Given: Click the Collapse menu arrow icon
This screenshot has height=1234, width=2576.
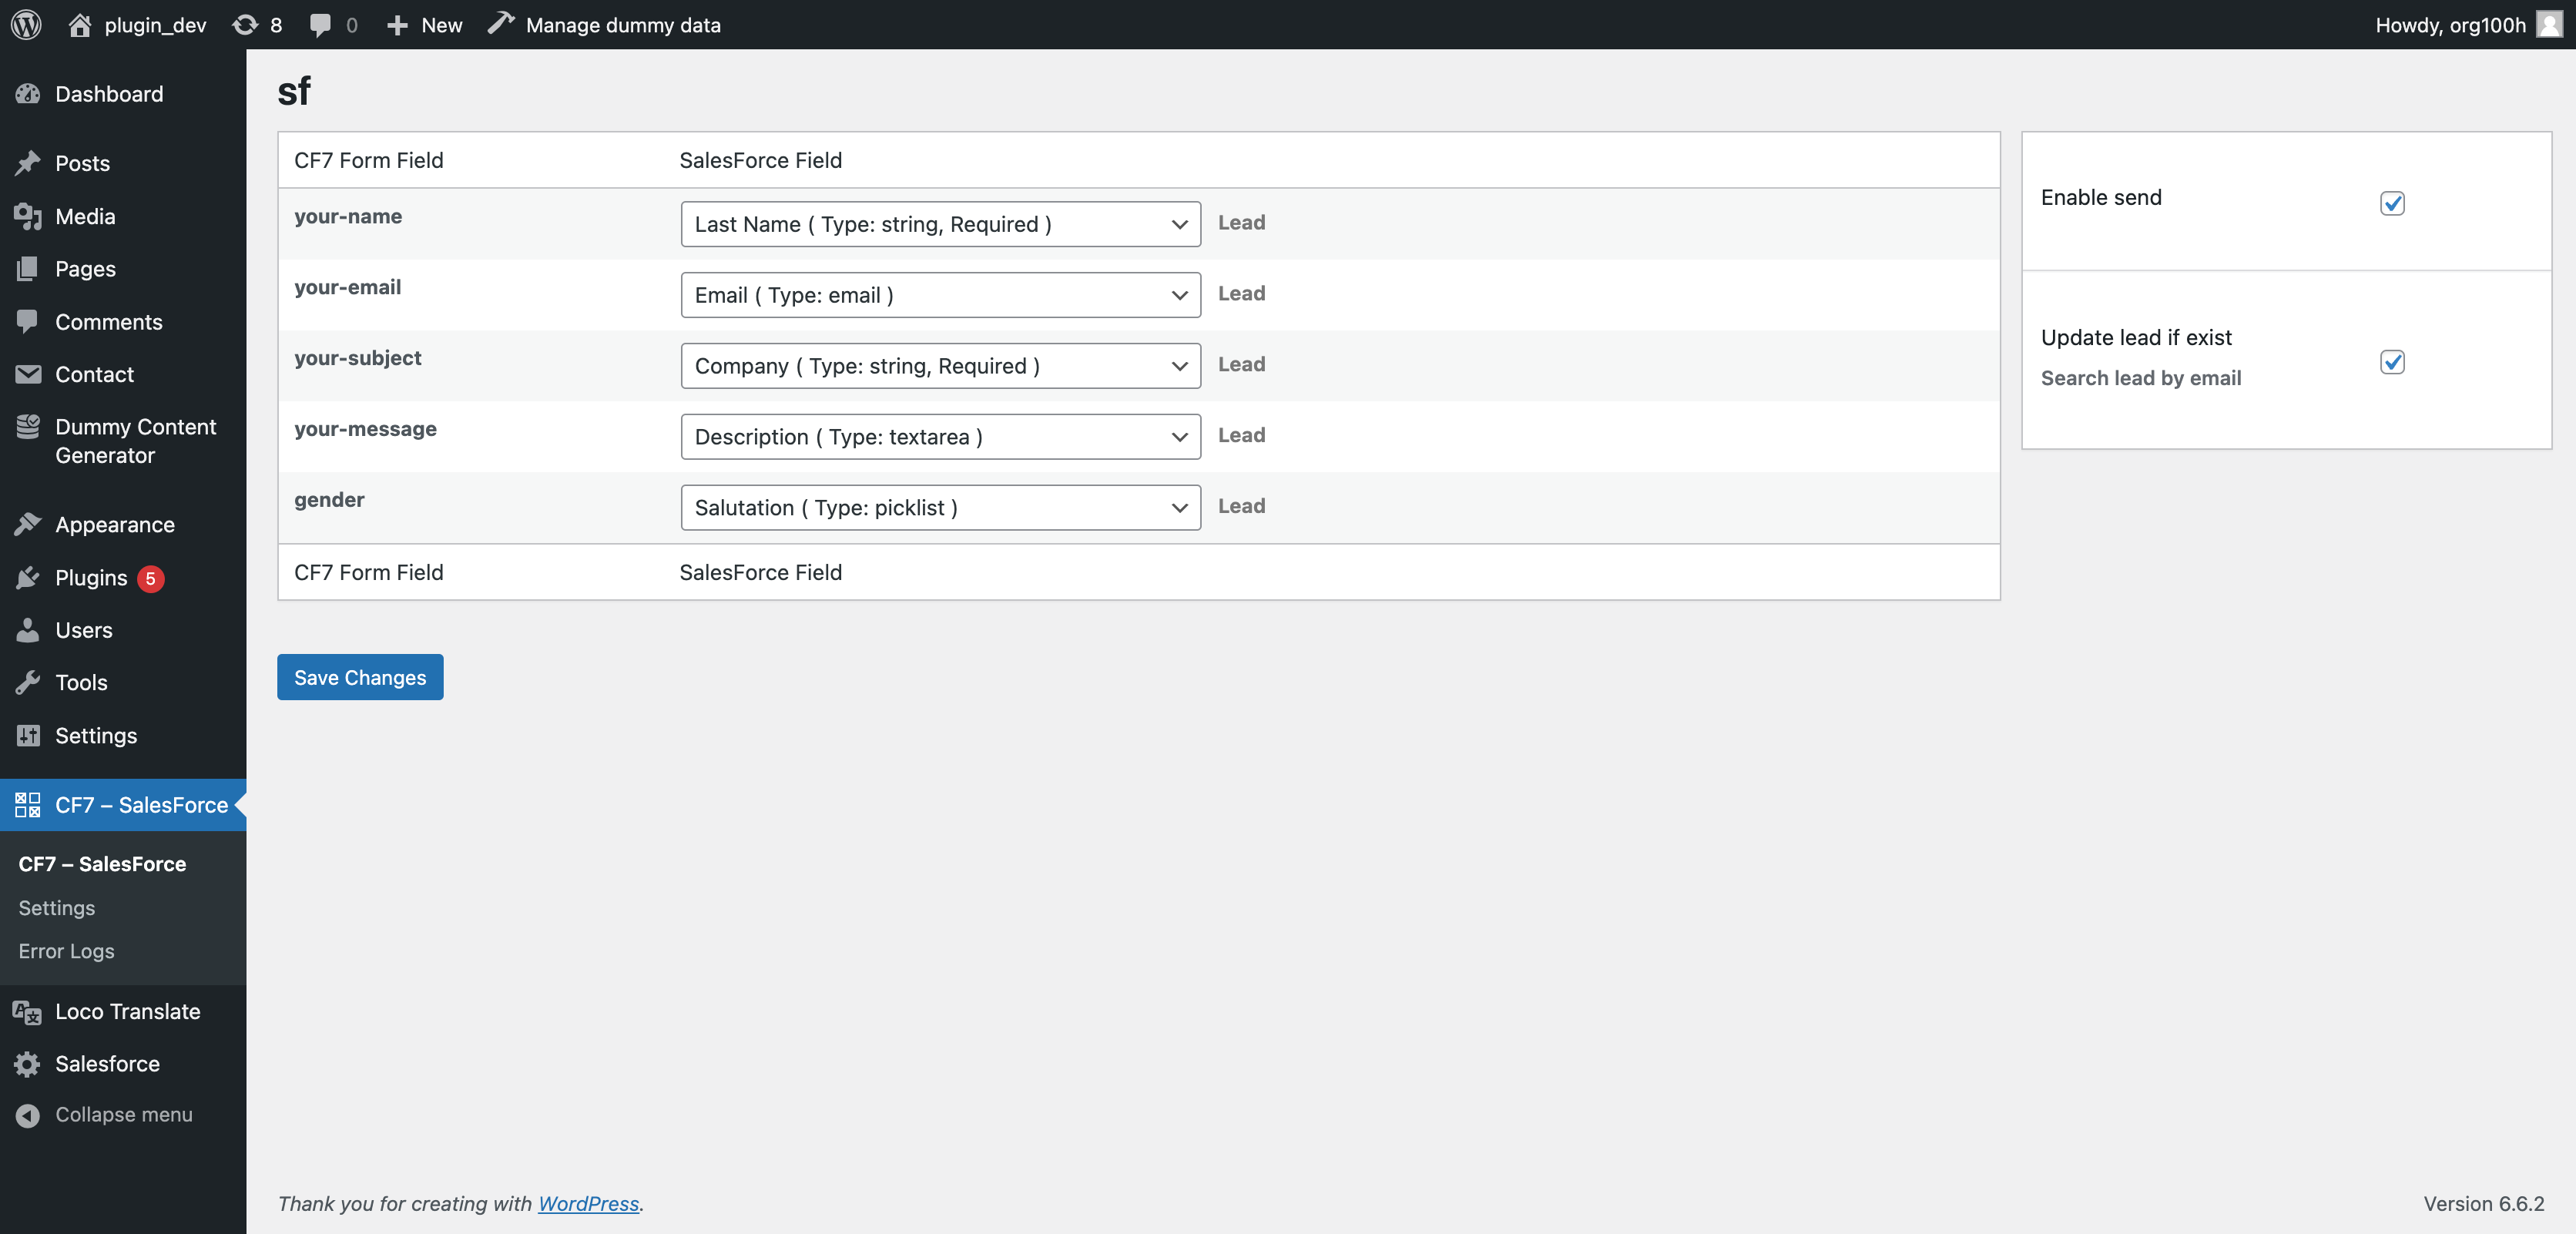Looking at the screenshot, I should tap(28, 1115).
